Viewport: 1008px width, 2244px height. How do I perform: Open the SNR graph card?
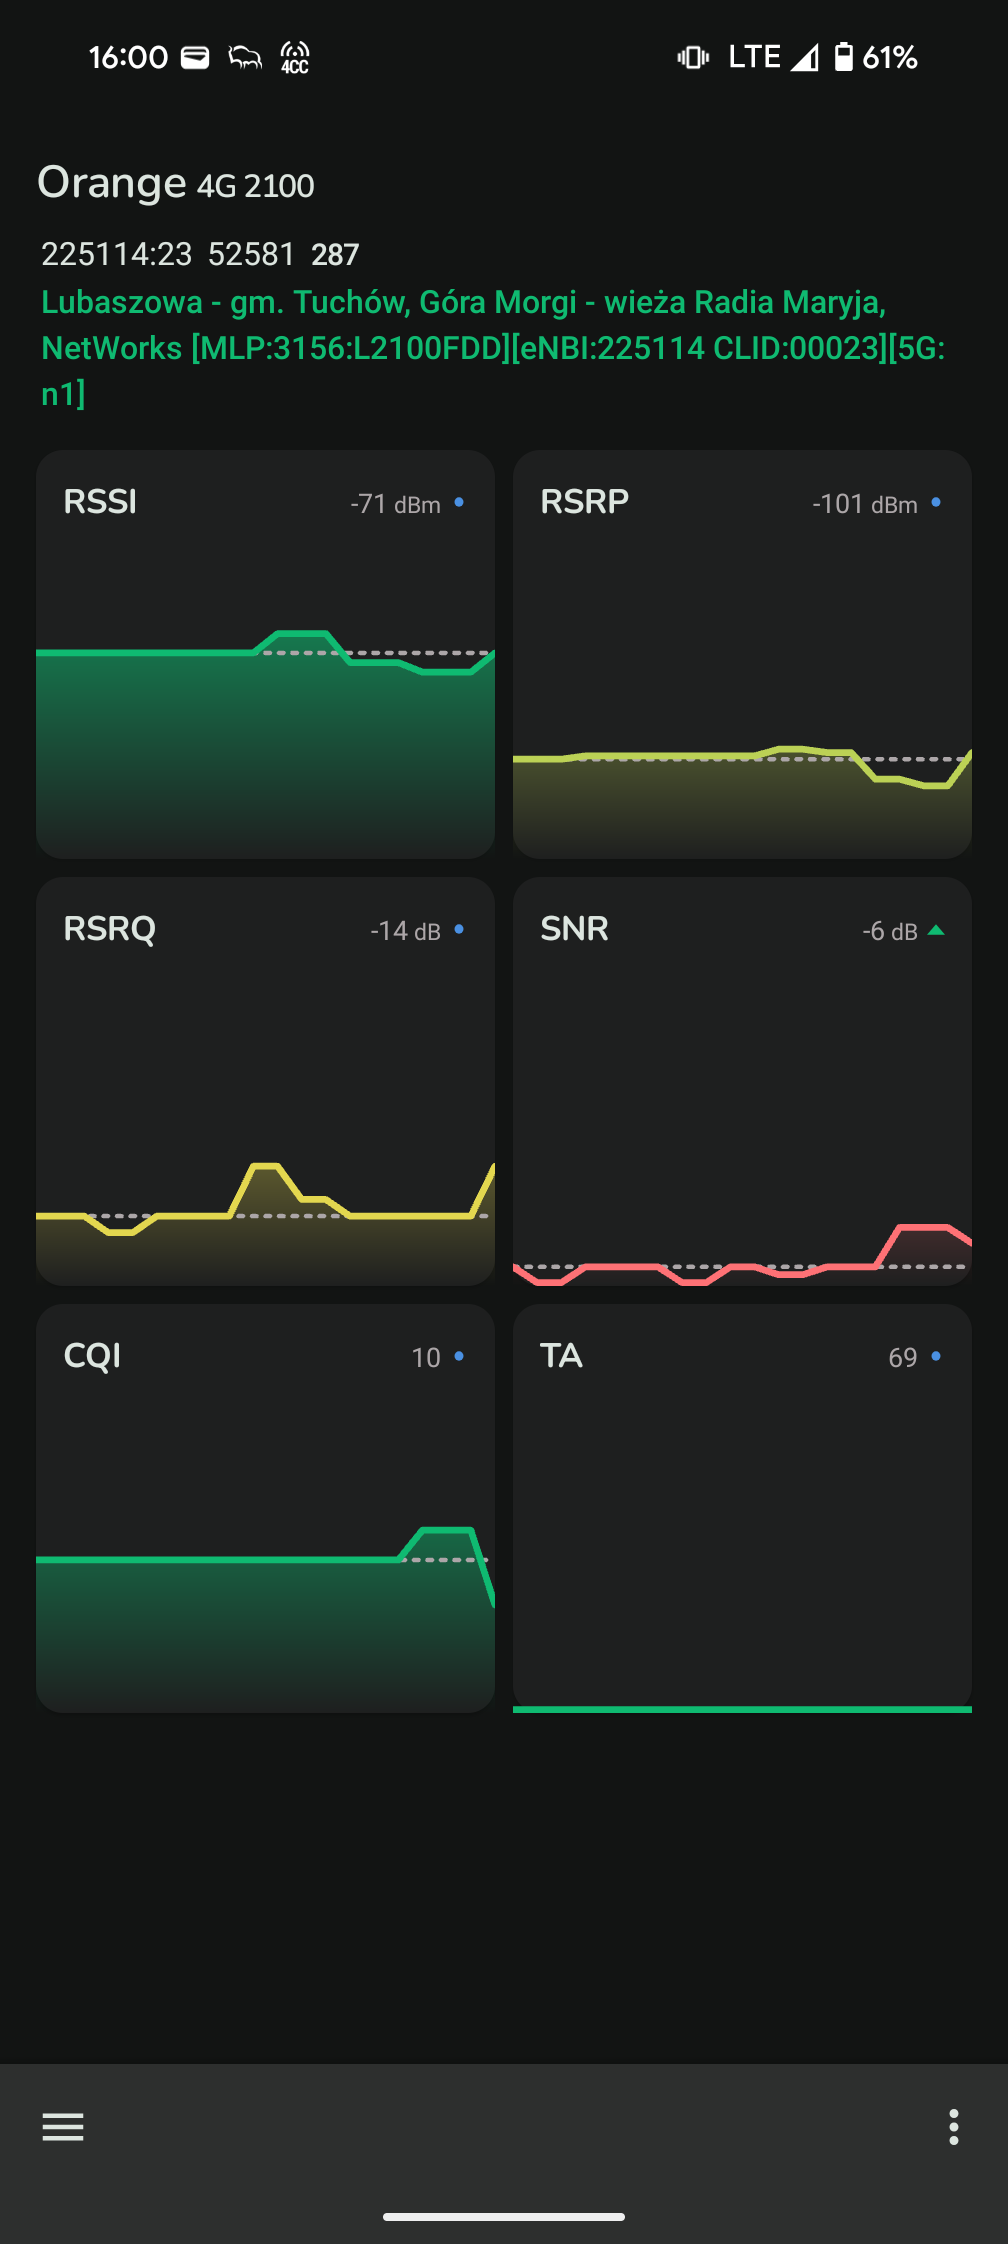point(742,1081)
